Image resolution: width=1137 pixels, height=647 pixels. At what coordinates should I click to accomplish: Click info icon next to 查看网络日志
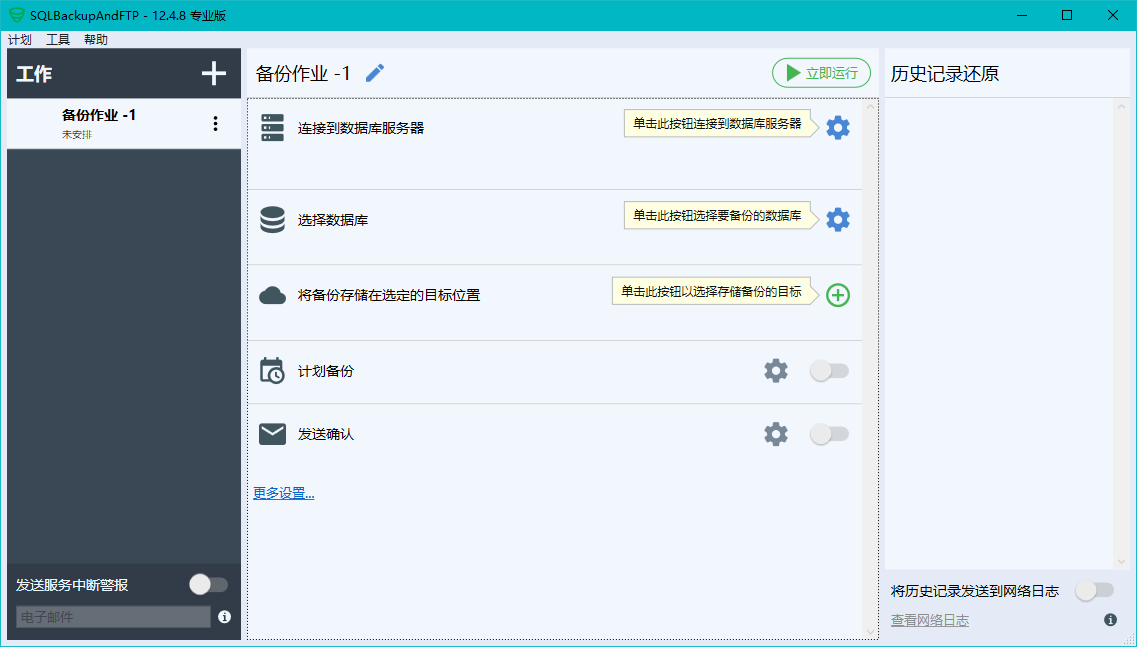[x=1110, y=619]
